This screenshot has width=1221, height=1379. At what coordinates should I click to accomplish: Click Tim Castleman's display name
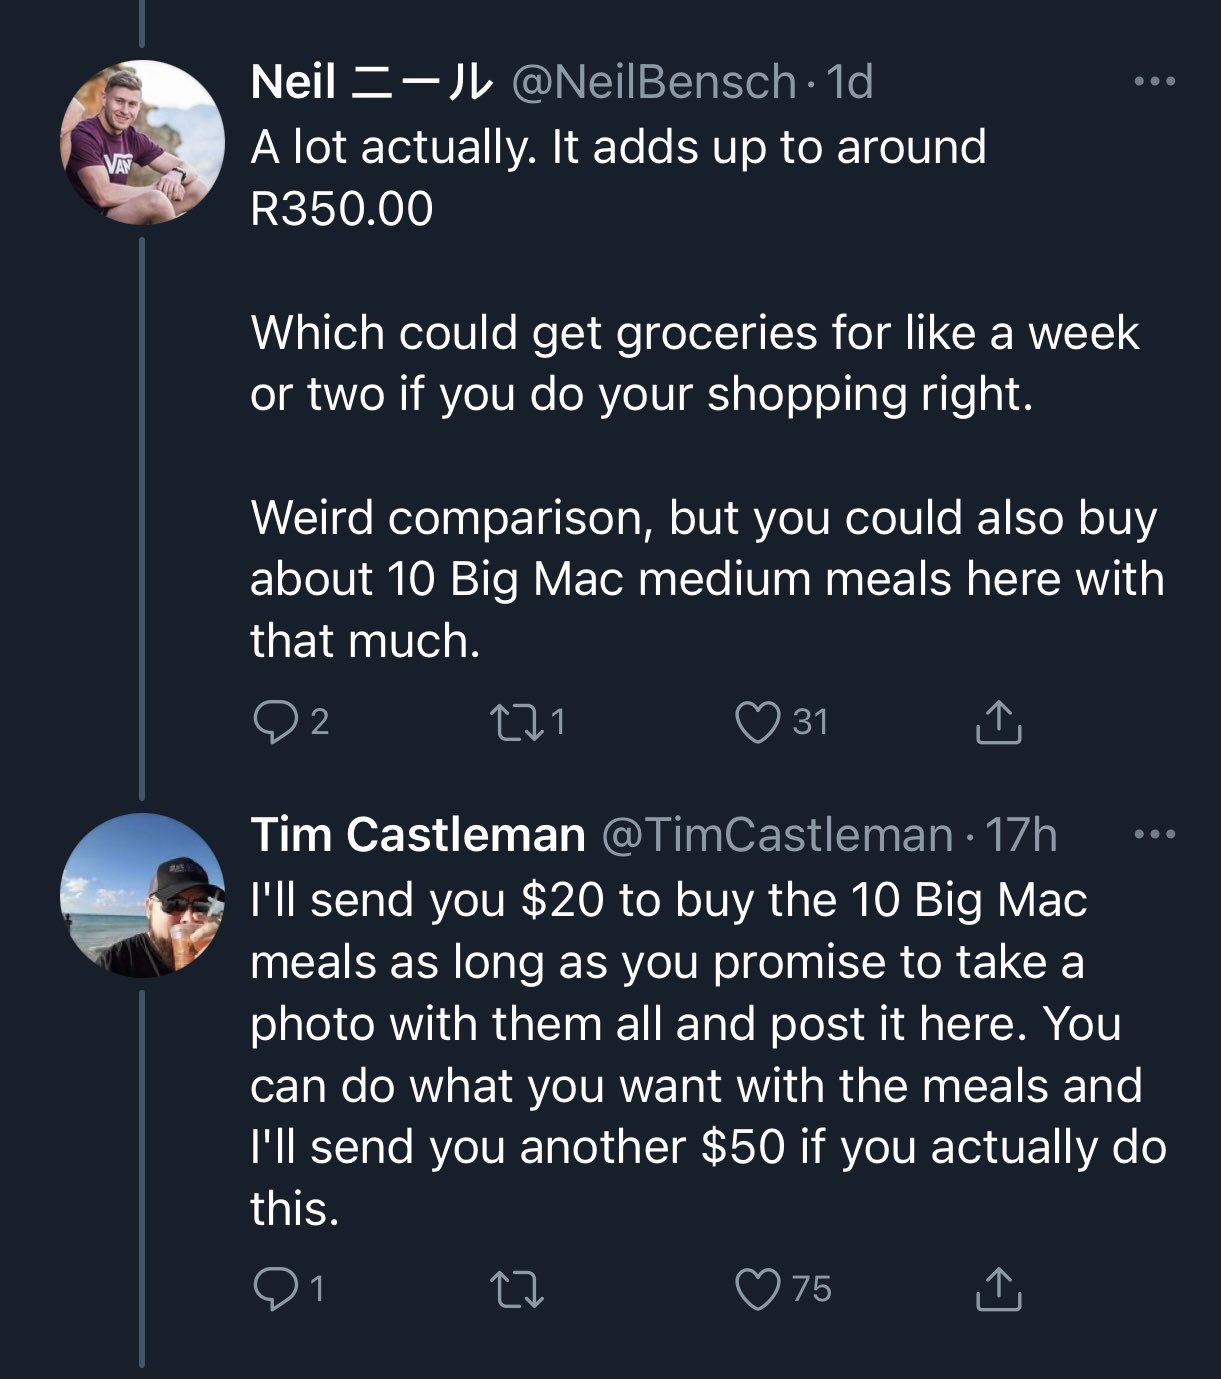coord(417,835)
